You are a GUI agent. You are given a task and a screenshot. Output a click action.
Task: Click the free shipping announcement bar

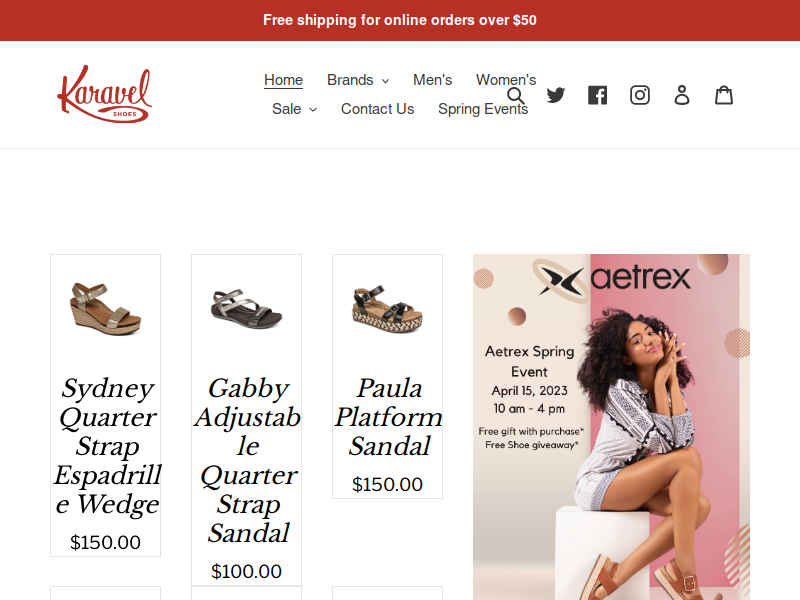click(400, 20)
